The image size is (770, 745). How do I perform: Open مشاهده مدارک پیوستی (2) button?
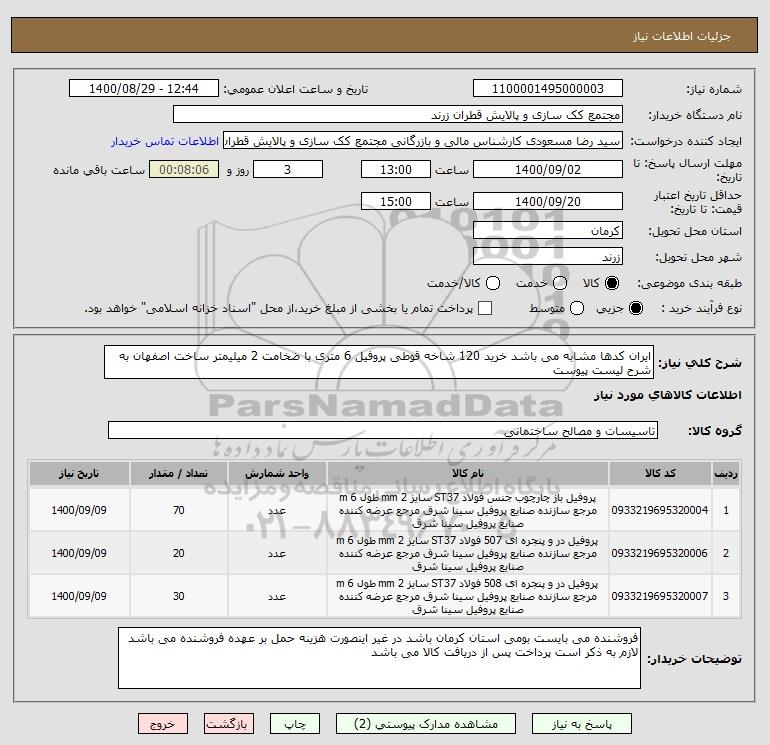pyautogui.click(x=426, y=724)
